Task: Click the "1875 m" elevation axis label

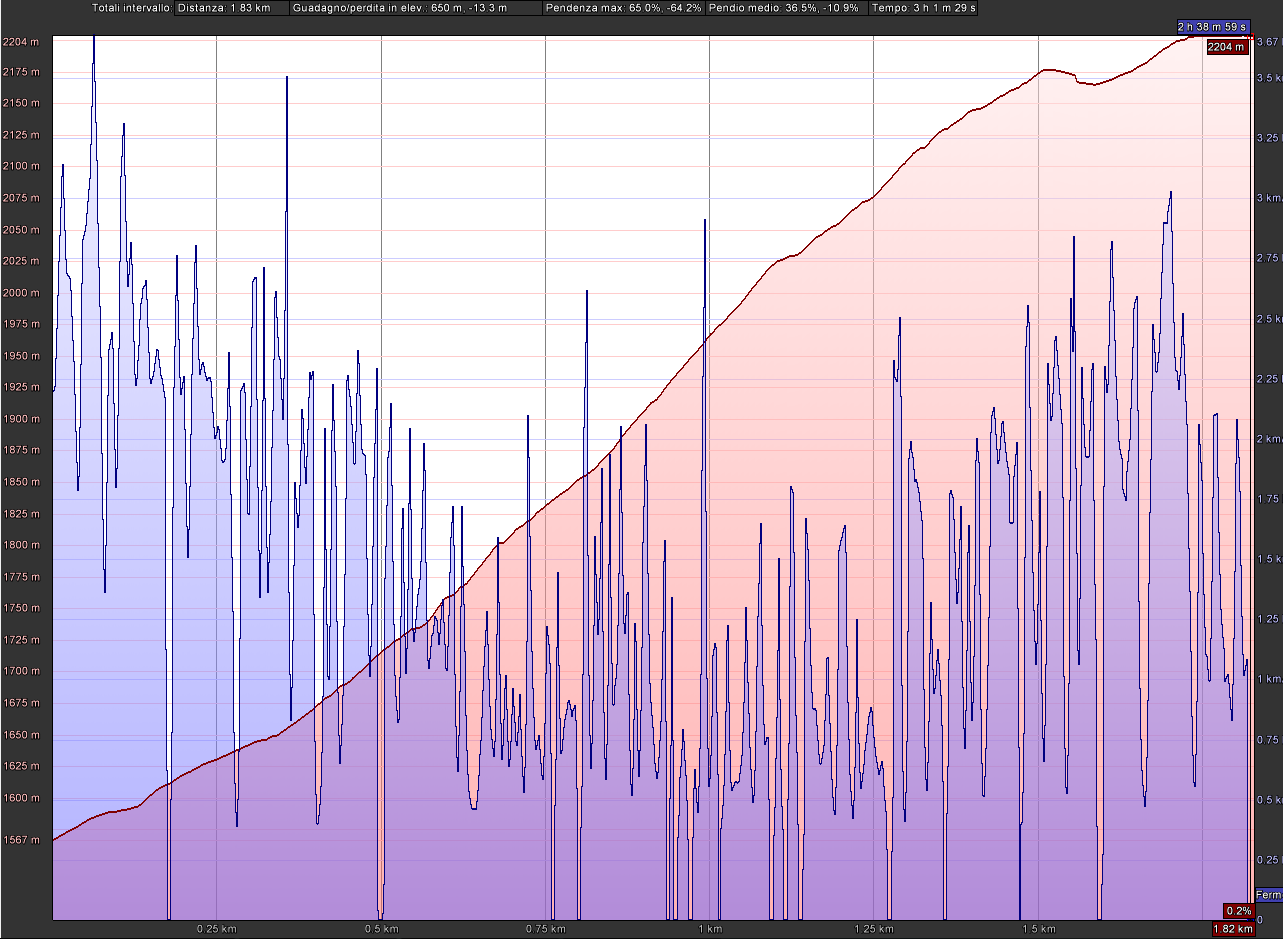Action: (x=22, y=451)
